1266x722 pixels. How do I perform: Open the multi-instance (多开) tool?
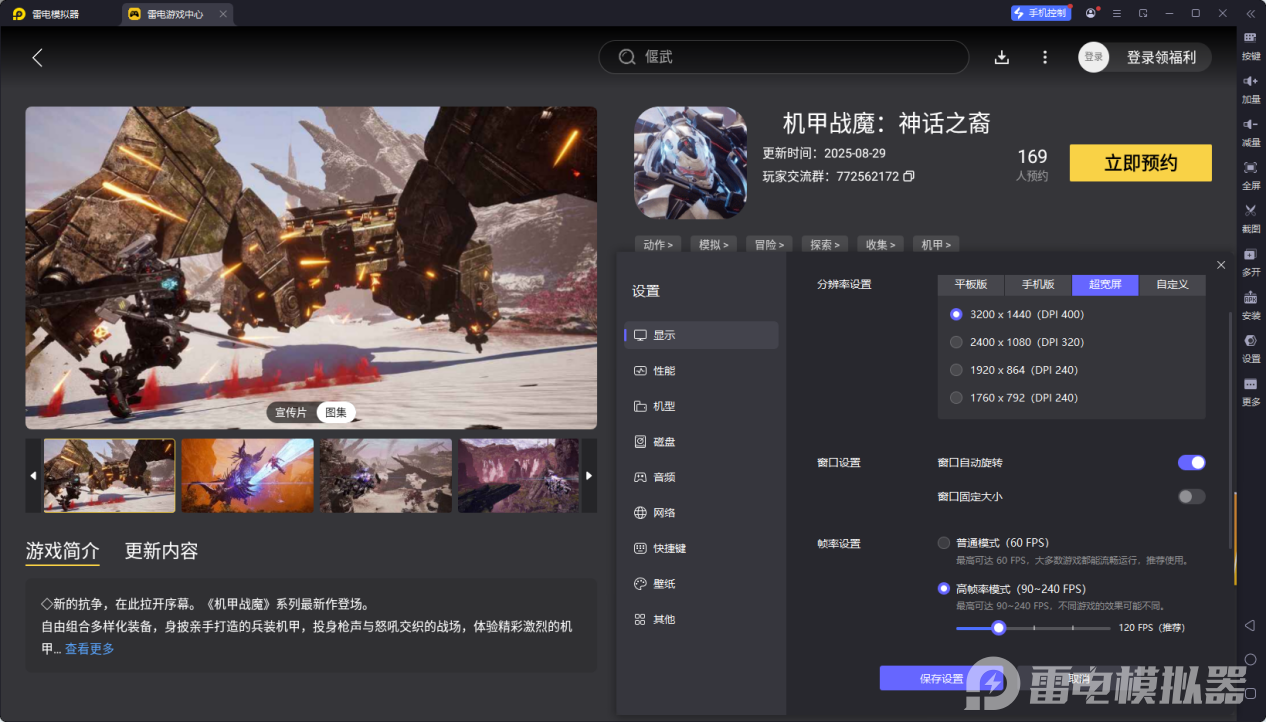(x=1250, y=255)
